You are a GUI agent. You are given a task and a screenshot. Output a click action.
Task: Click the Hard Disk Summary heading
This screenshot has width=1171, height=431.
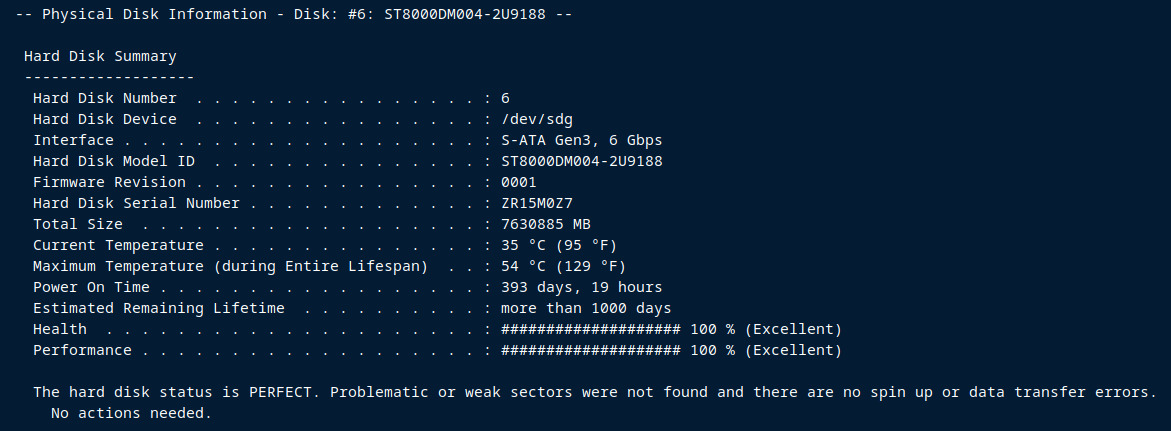[x=100, y=57]
